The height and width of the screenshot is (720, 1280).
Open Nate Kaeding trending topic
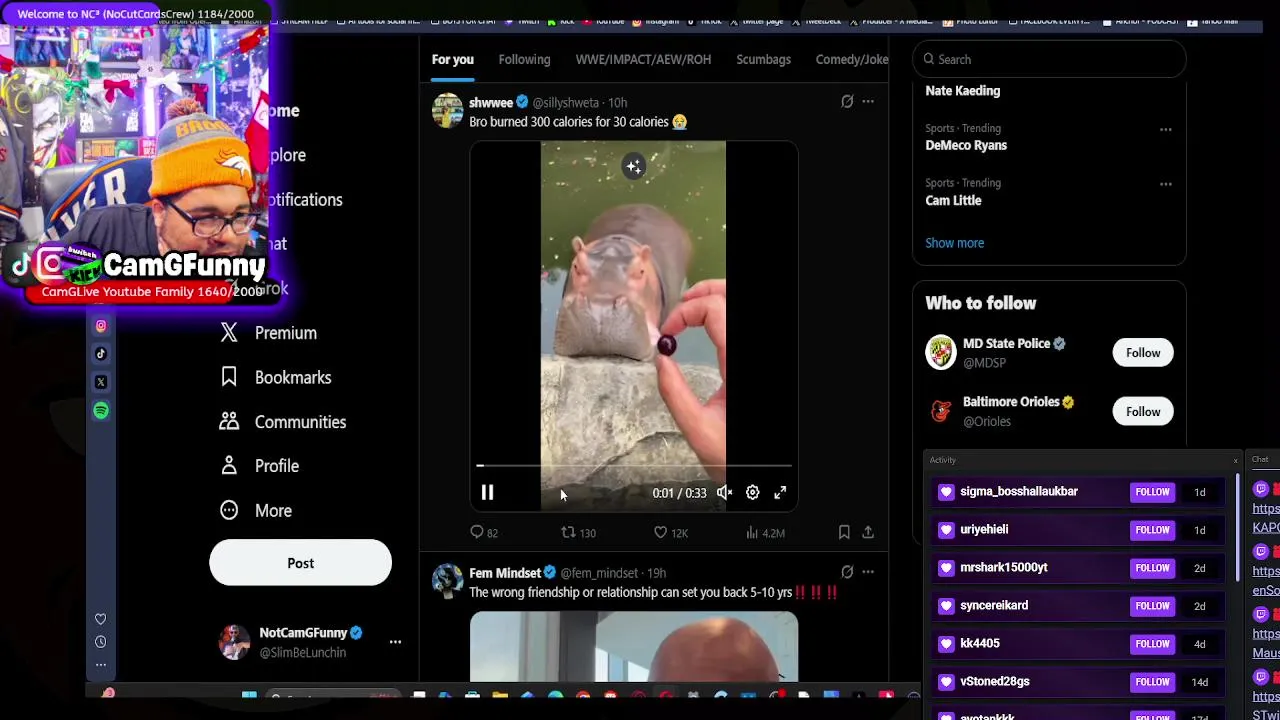[962, 90]
